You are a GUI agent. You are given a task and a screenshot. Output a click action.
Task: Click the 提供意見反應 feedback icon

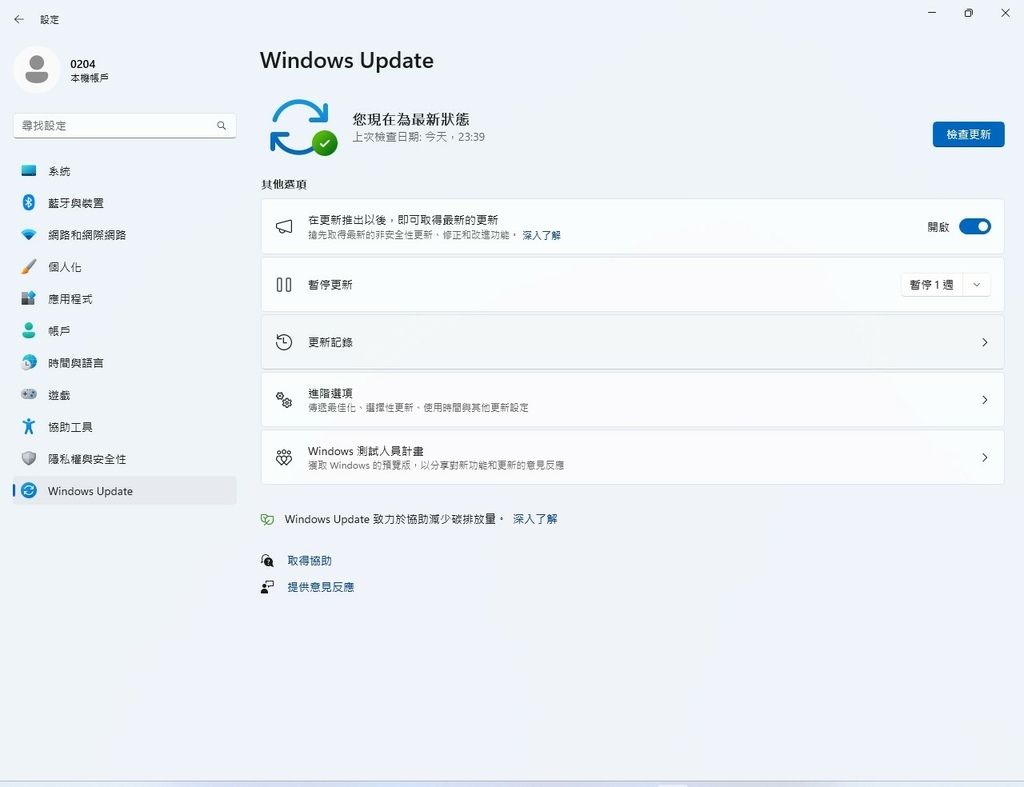point(267,586)
